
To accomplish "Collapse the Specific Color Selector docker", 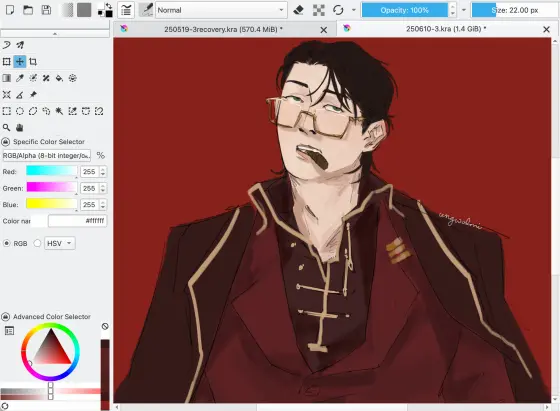I will [x=5, y=142].
